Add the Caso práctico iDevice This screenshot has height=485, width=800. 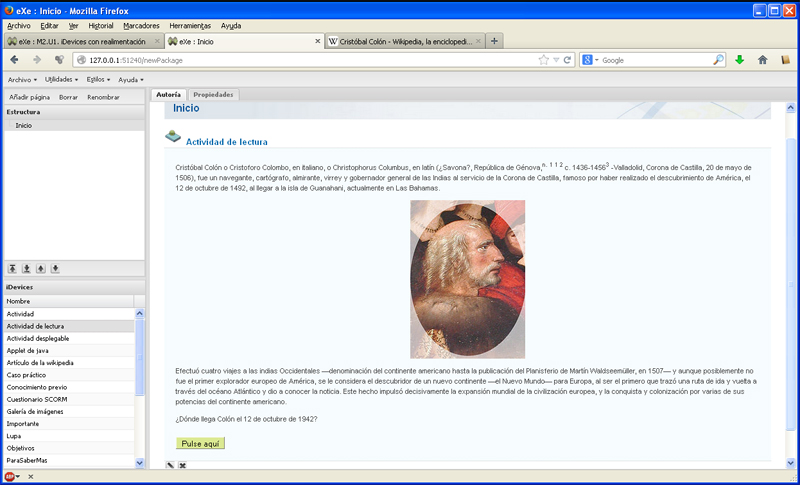(69, 375)
